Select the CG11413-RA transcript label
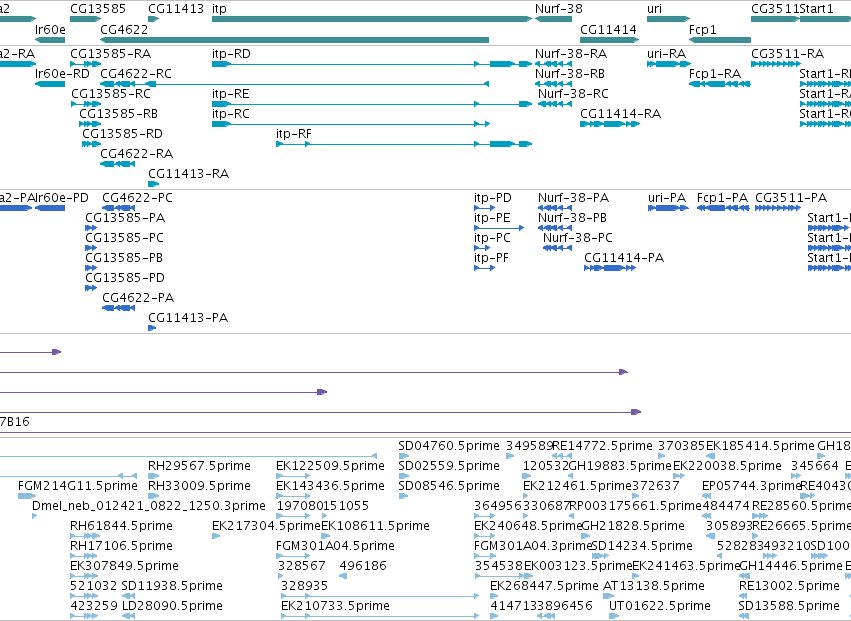 (x=188, y=174)
